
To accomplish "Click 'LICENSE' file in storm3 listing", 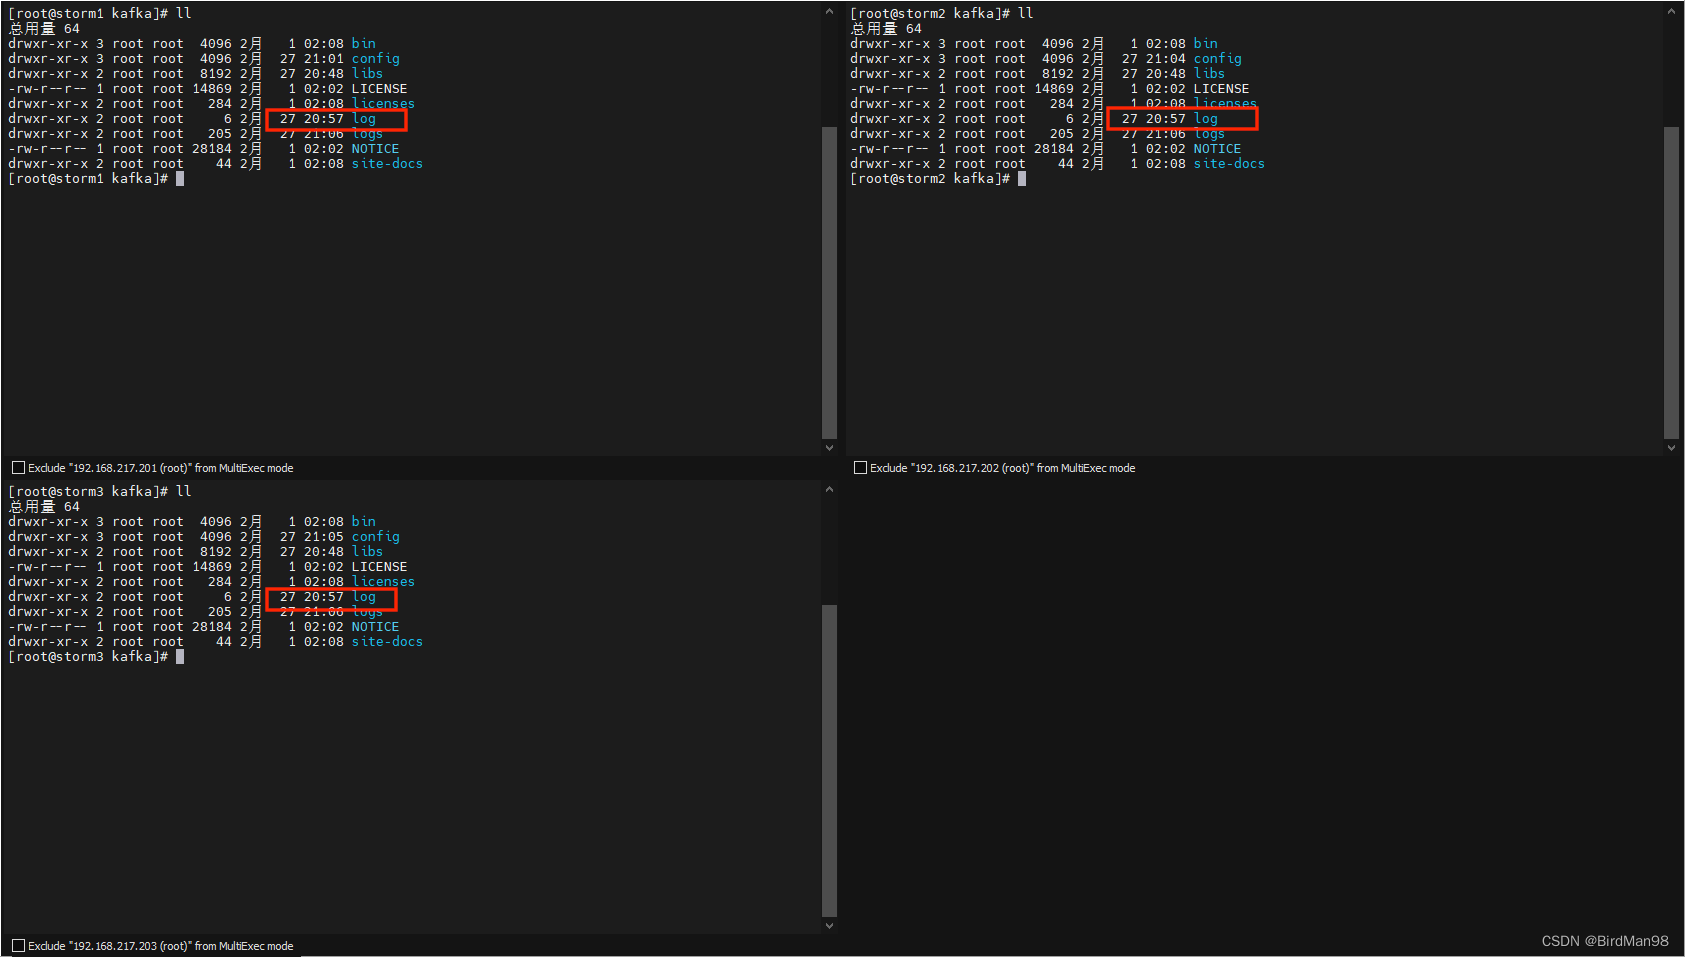I will click(x=380, y=567).
